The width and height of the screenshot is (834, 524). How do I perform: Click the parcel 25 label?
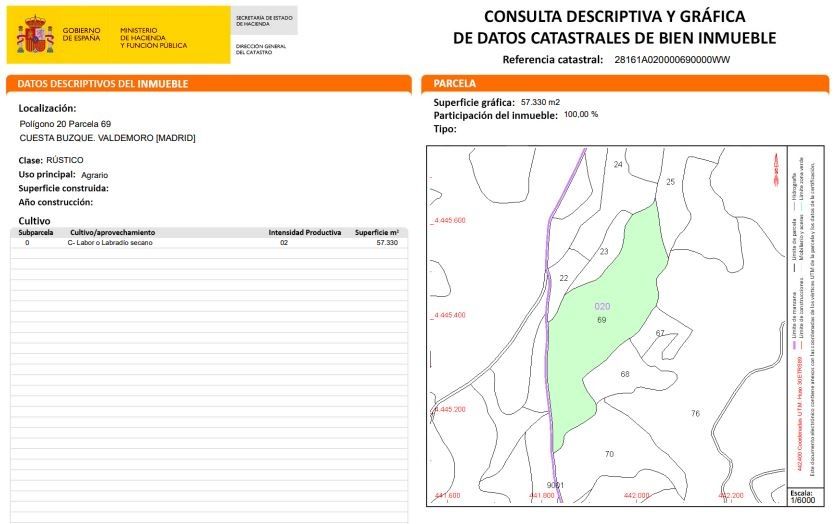[670, 182]
